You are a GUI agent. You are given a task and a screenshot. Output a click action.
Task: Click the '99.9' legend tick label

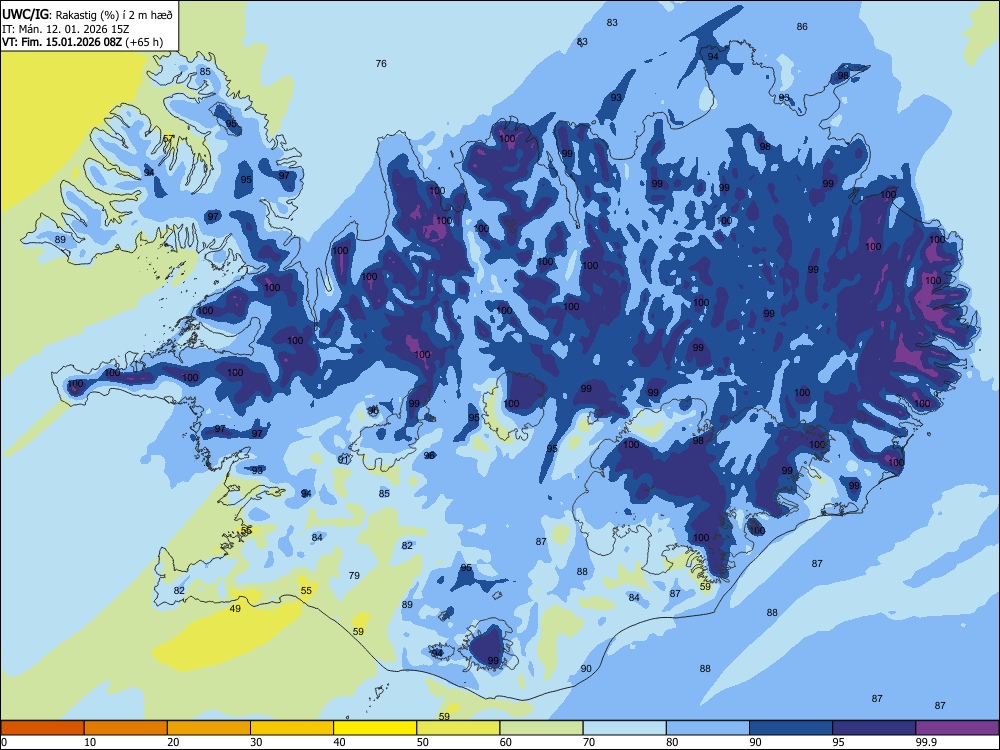(926, 742)
